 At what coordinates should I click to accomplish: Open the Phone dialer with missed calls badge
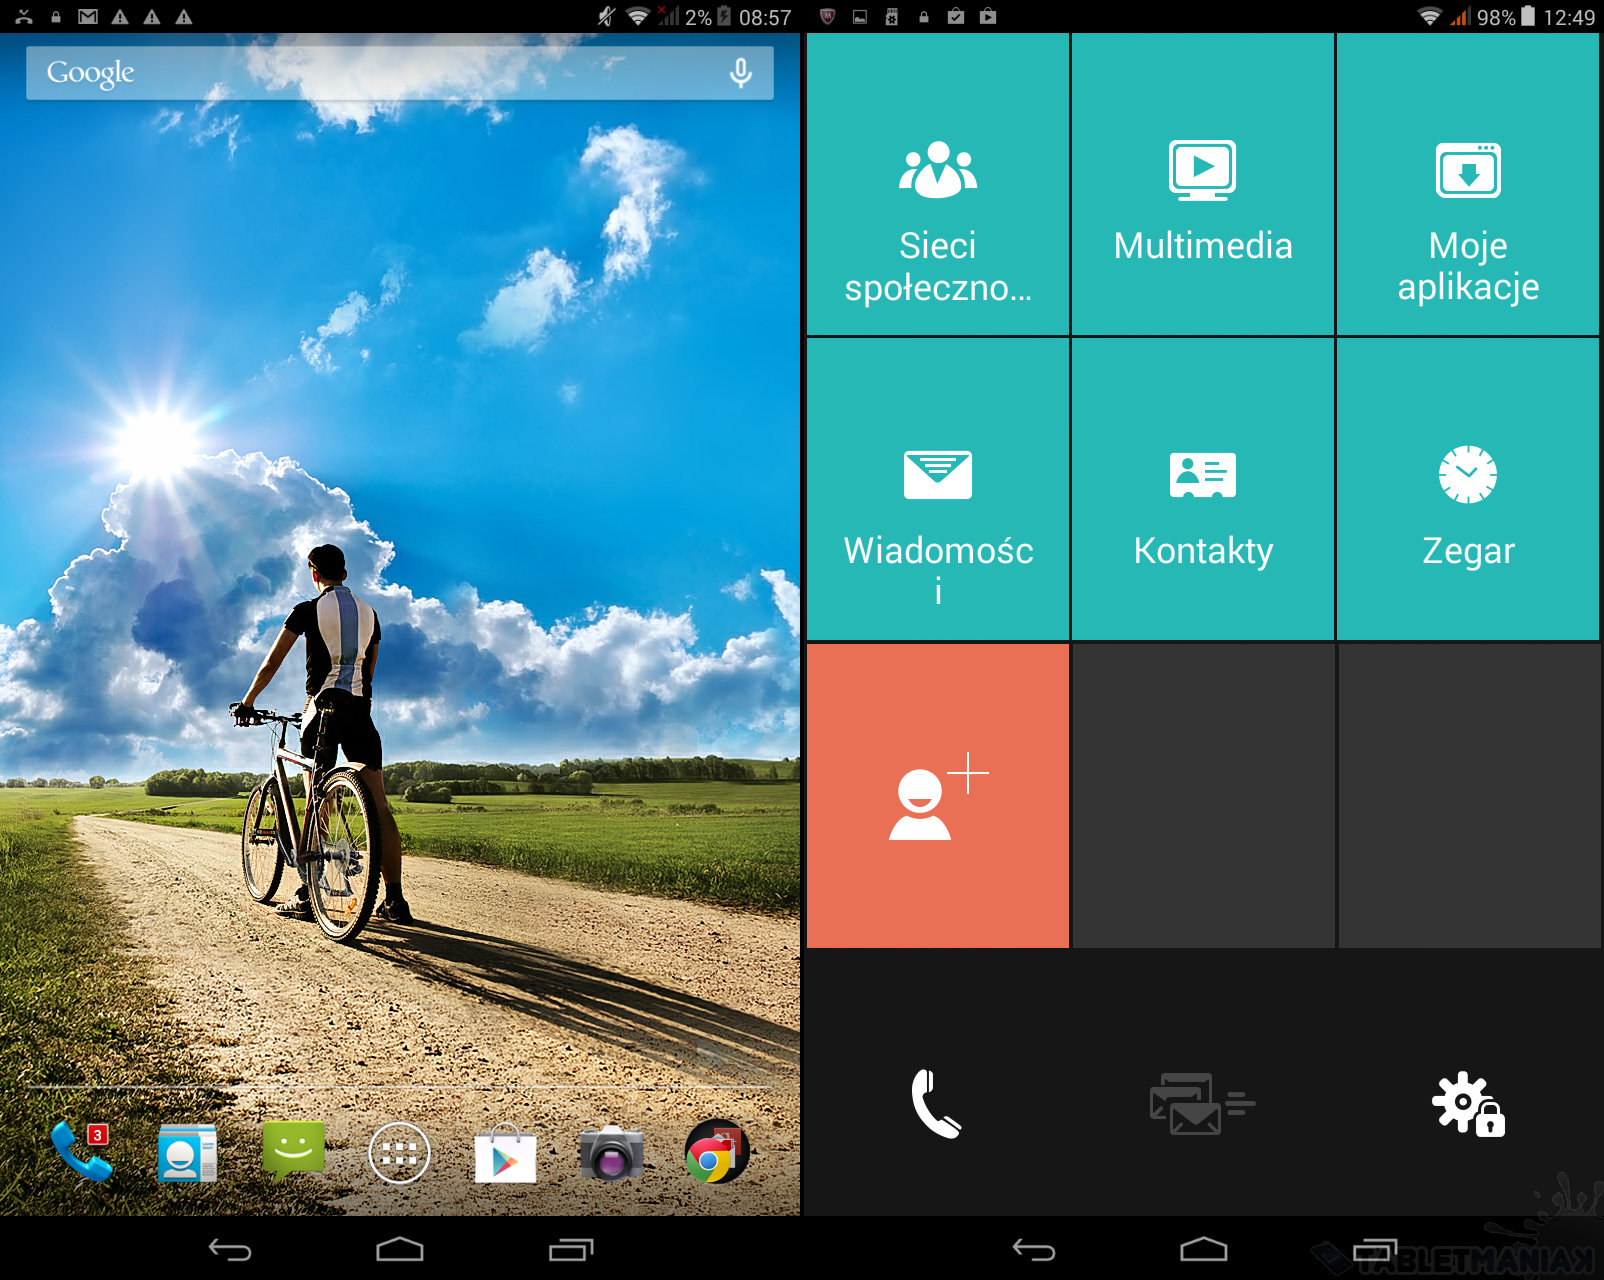click(x=82, y=1152)
